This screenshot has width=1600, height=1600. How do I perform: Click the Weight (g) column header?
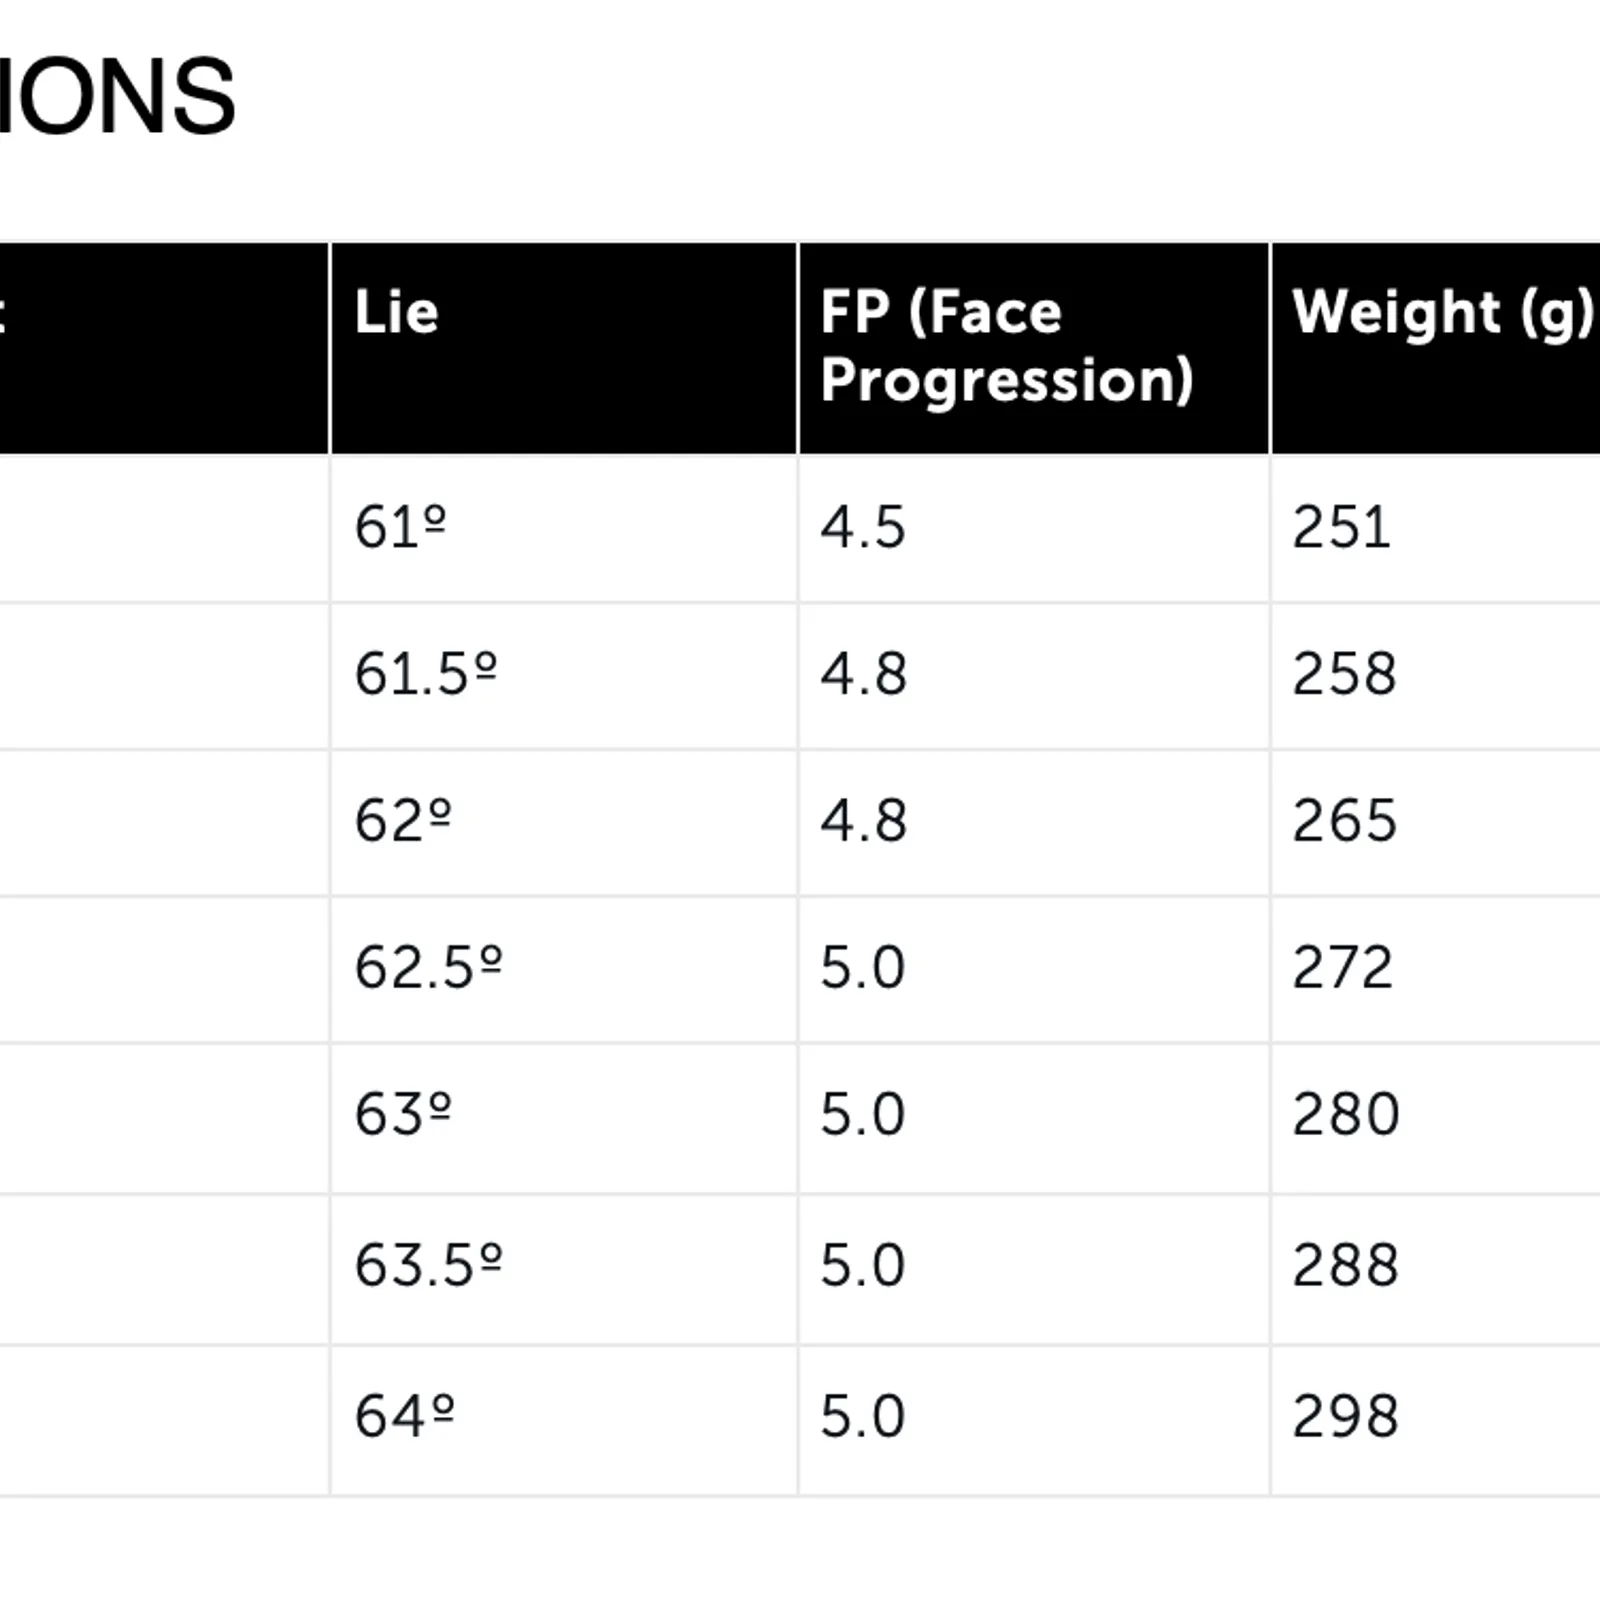pyautogui.click(x=1441, y=312)
